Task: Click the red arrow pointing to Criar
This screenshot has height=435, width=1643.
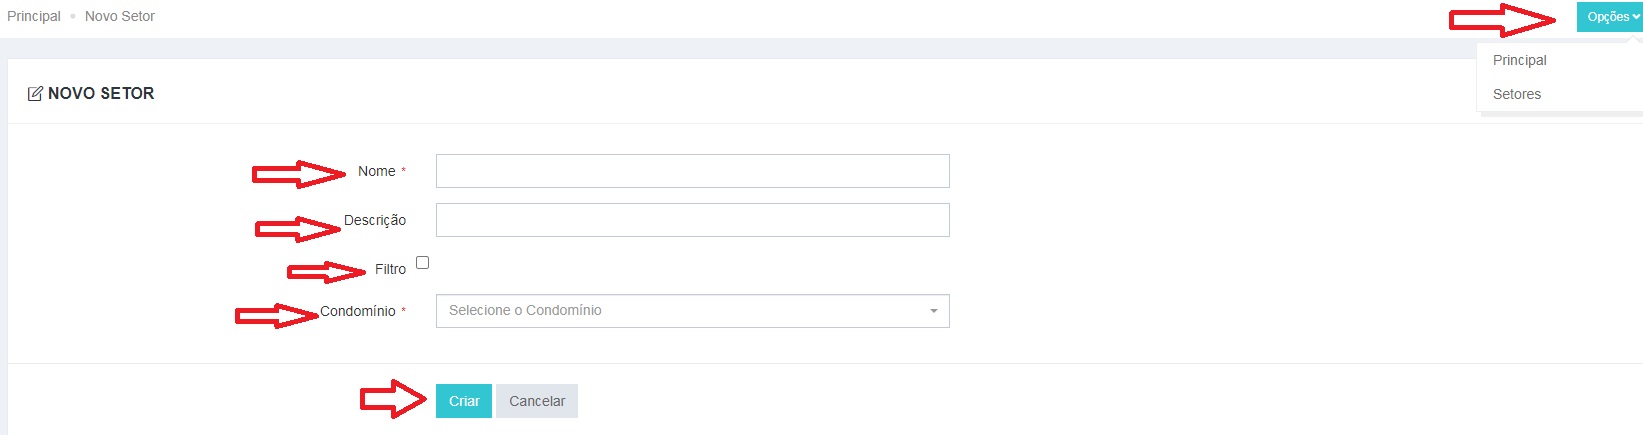Action: [393, 399]
